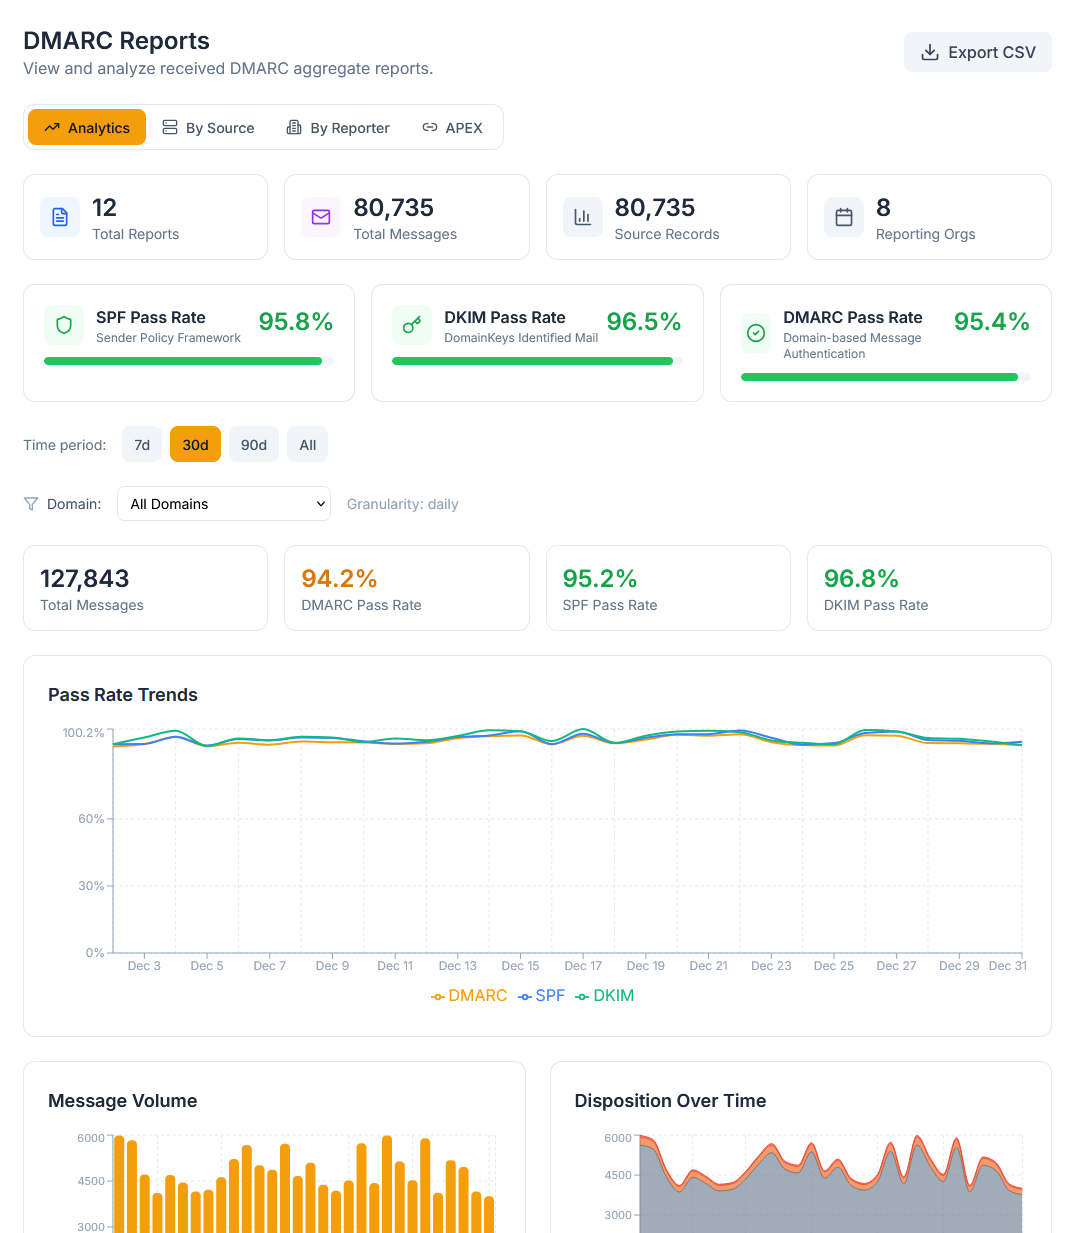Click the envelope icon on Total Messages card
The width and height of the screenshot is (1070, 1233).
coord(320,217)
